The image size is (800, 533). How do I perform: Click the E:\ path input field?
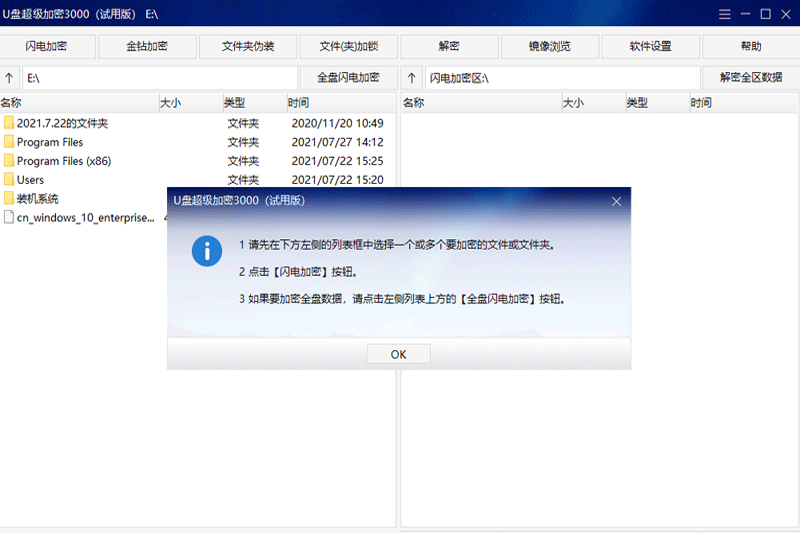pyautogui.click(x=160, y=78)
